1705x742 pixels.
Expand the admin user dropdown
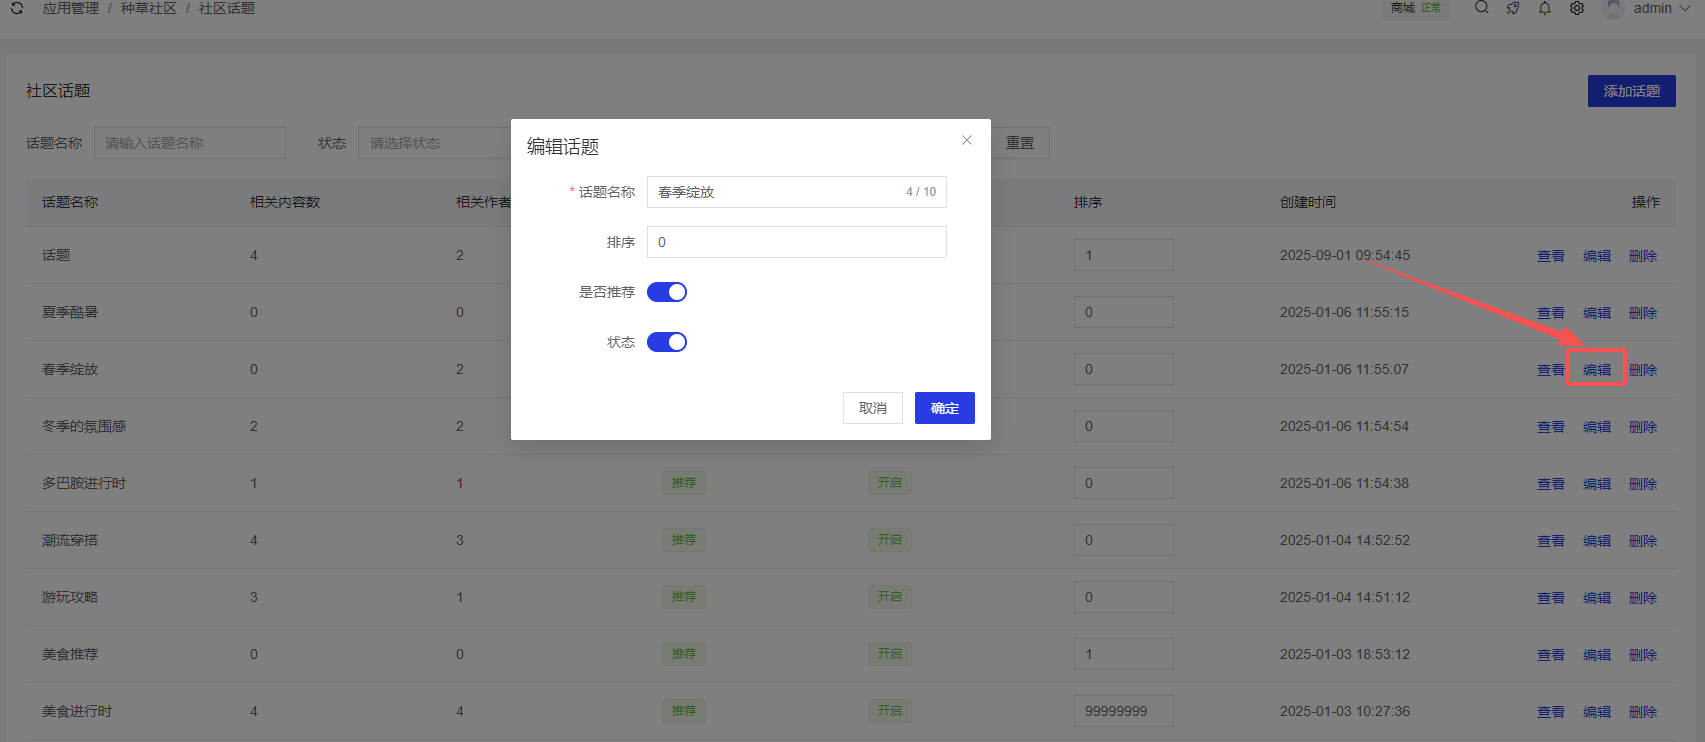point(1685,8)
